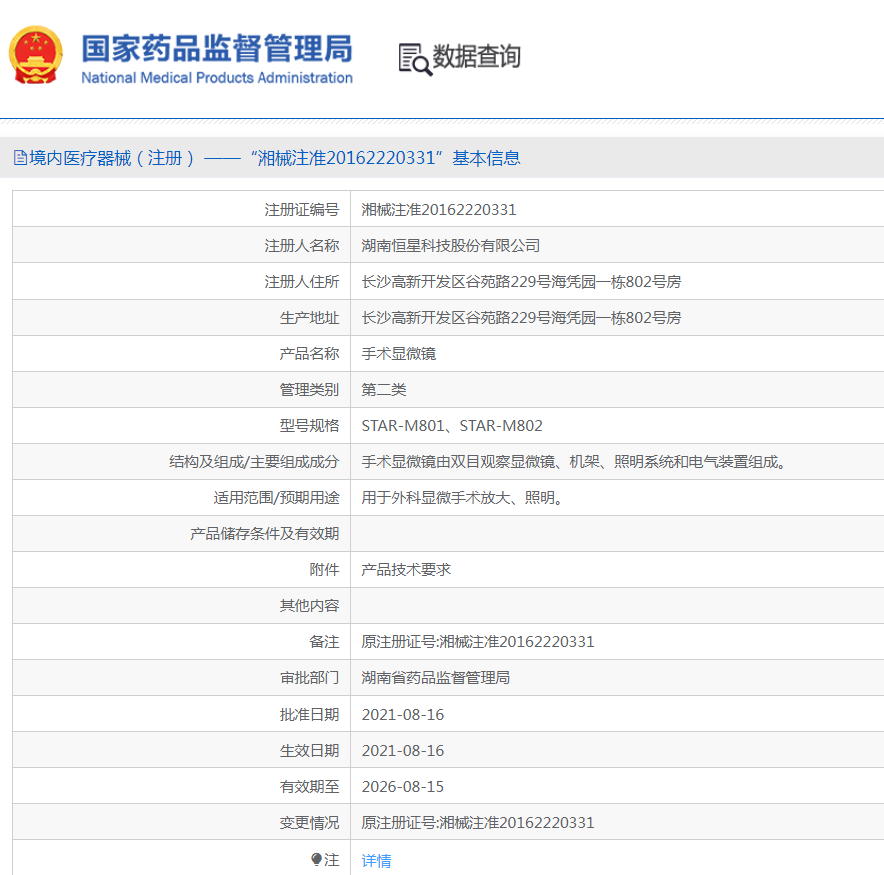Screen dimensions: 884x875
Task: Click the 第二类 category value
Action: pyautogui.click(x=384, y=390)
